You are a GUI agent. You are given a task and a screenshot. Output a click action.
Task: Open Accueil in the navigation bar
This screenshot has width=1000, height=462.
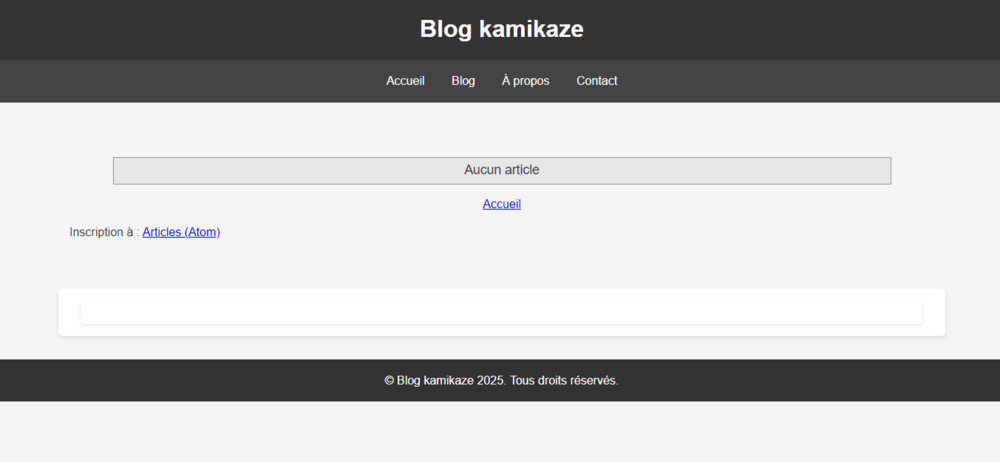tap(405, 81)
